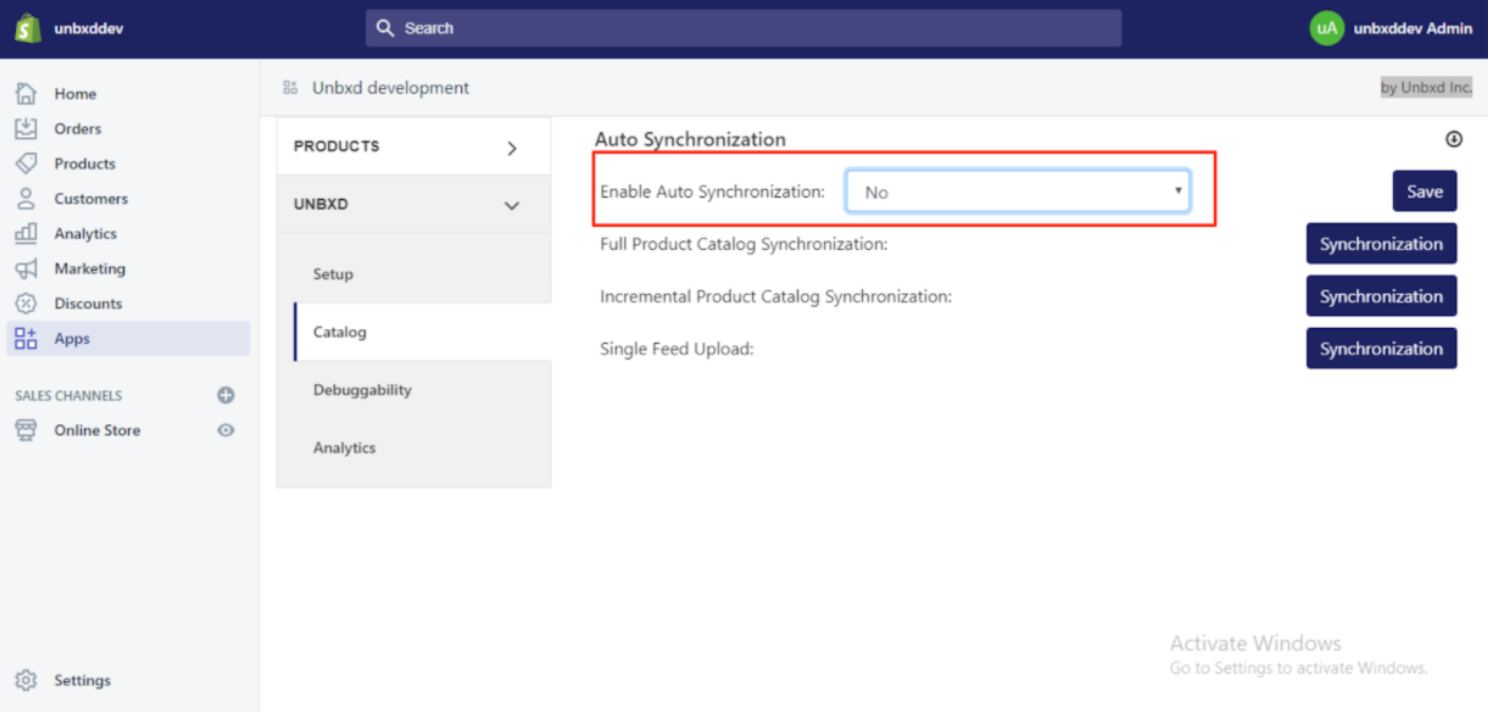The height and width of the screenshot is (712, 1488).
Task: Click the Incremental Product Catalog Synchronization label
Action: pos(776,297)
